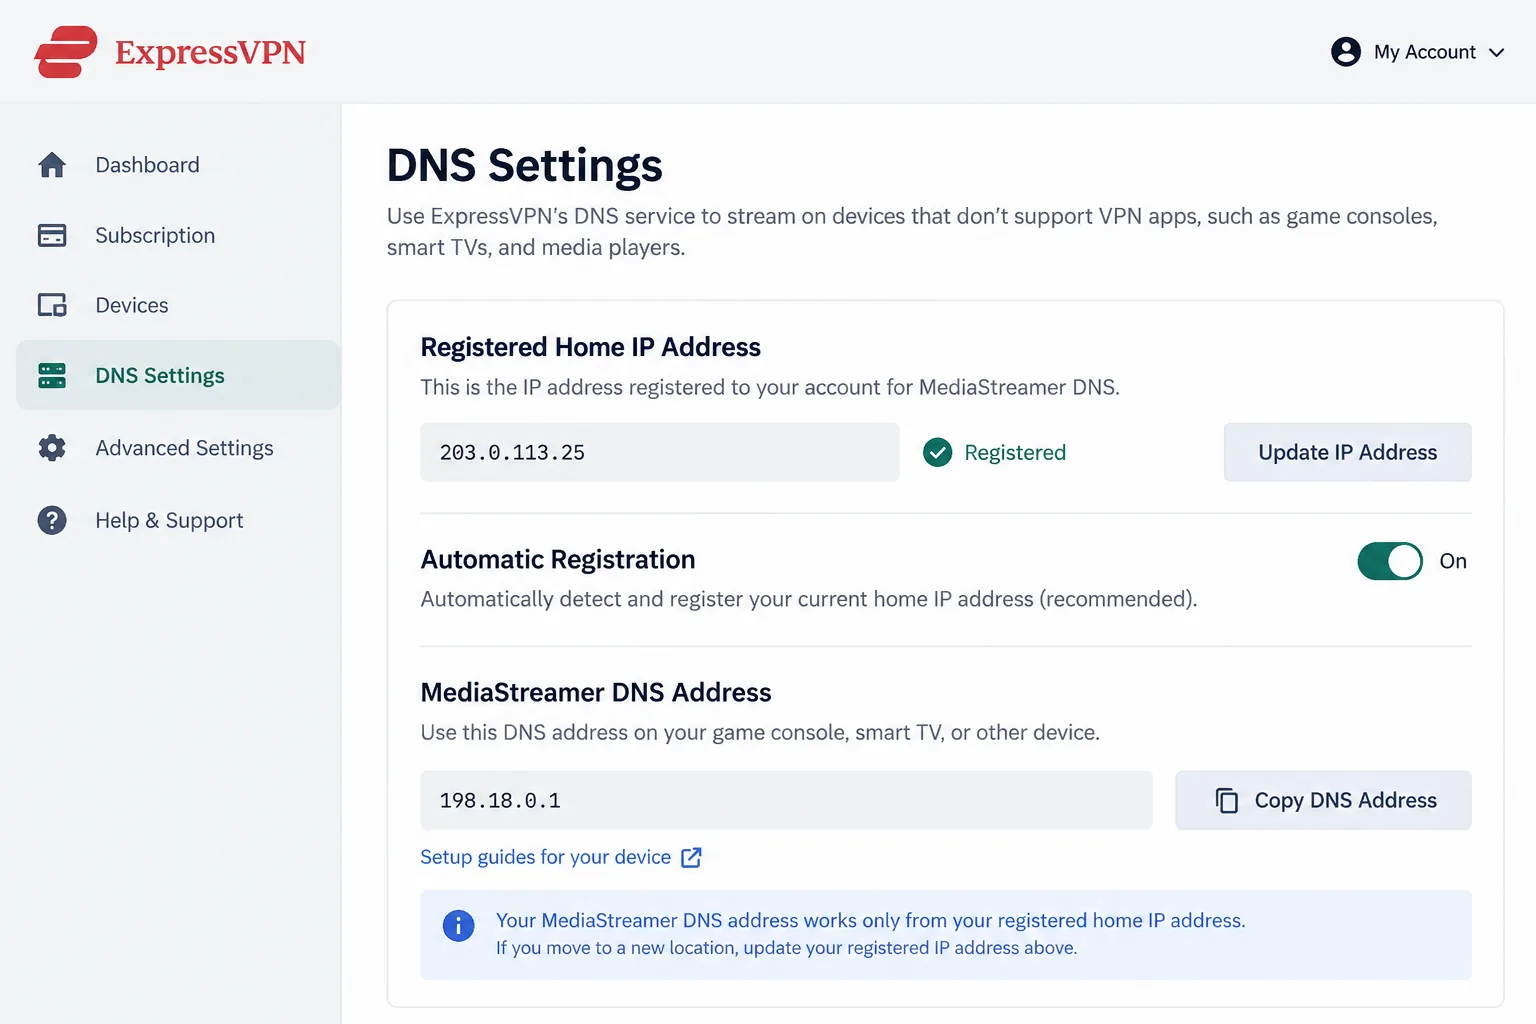
Task: Click the Update IP Address button
Action: click(x=1347, y=452)
